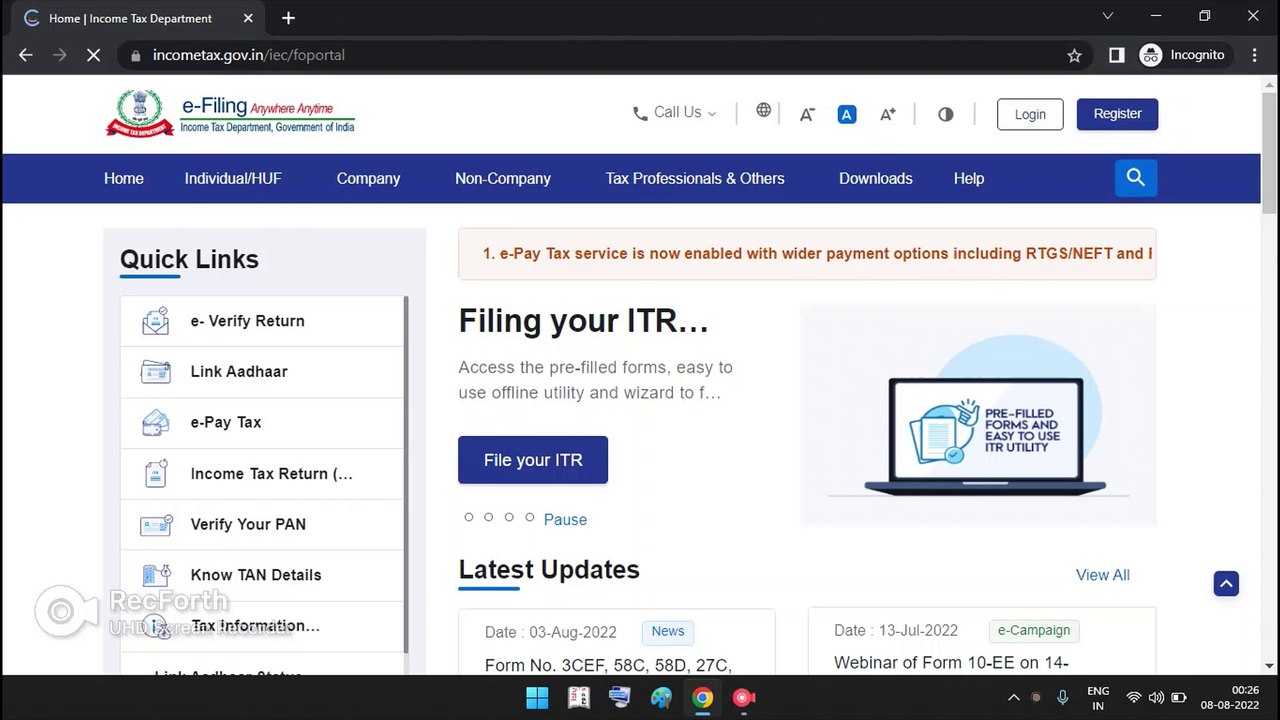
Task: Open the blue search magnifier button
Action: (1136, 178)
